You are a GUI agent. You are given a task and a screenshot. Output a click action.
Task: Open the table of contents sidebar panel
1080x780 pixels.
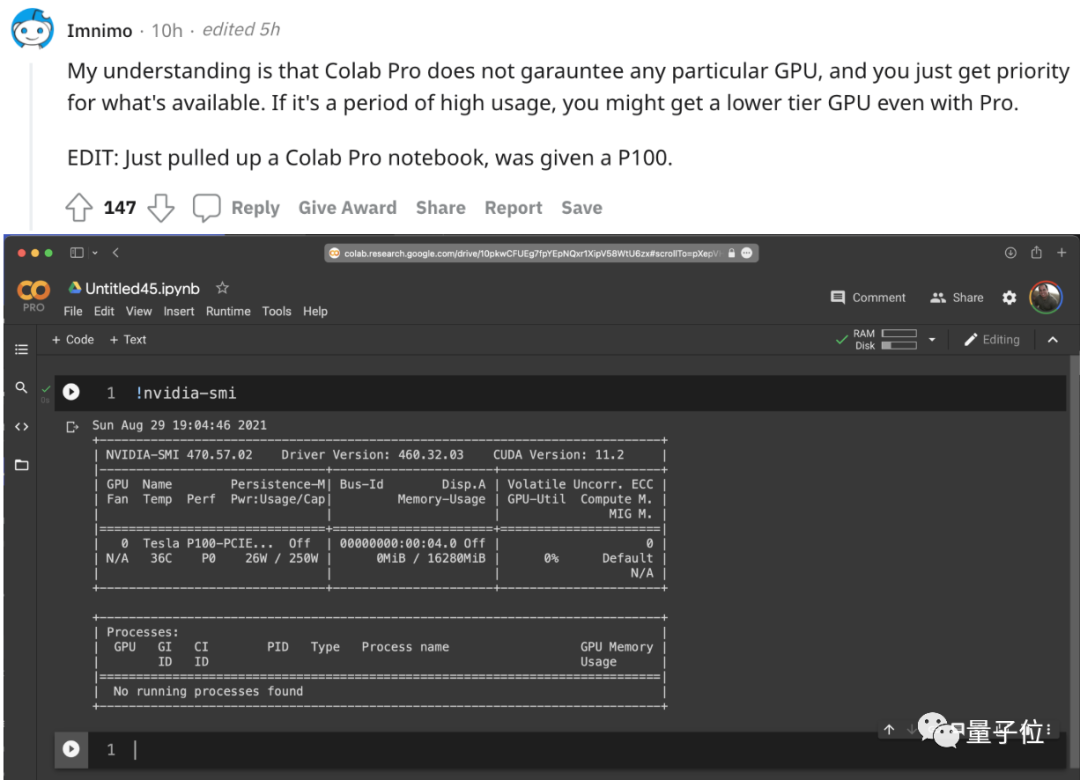pyautogui.click(x=22, y=349)
